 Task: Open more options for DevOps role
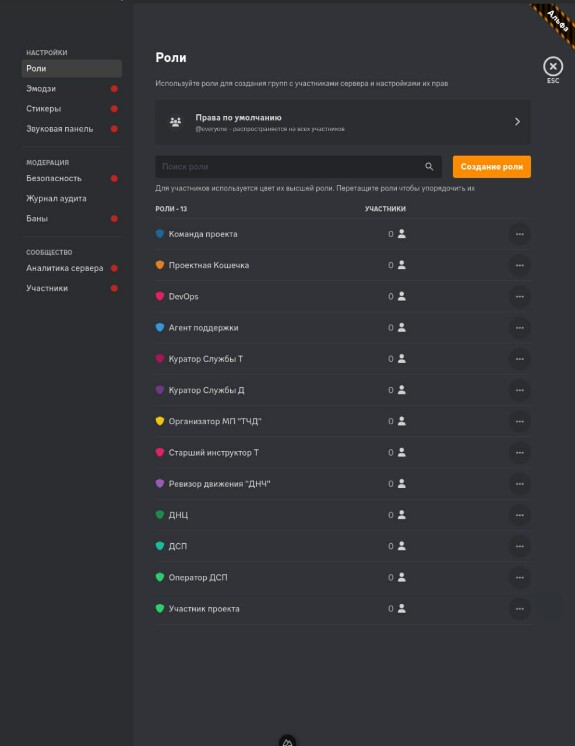[519, 296]
